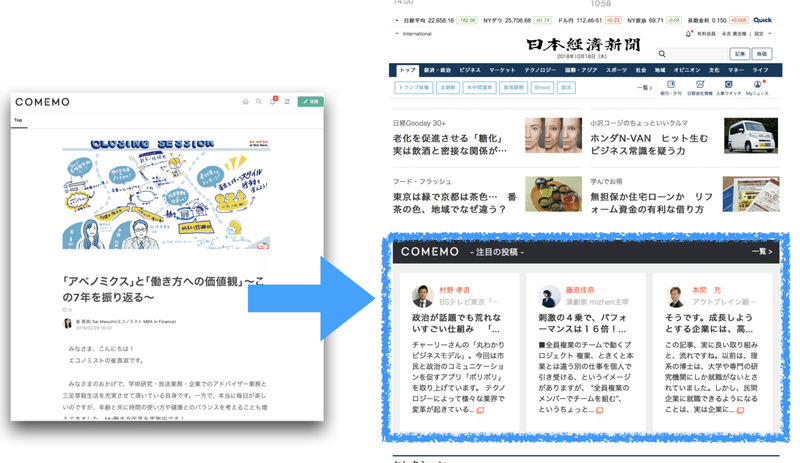Screen dimensions: 800x463
Task: Click the comment icon on 村野 post
Action: click(x=480, y=410)
